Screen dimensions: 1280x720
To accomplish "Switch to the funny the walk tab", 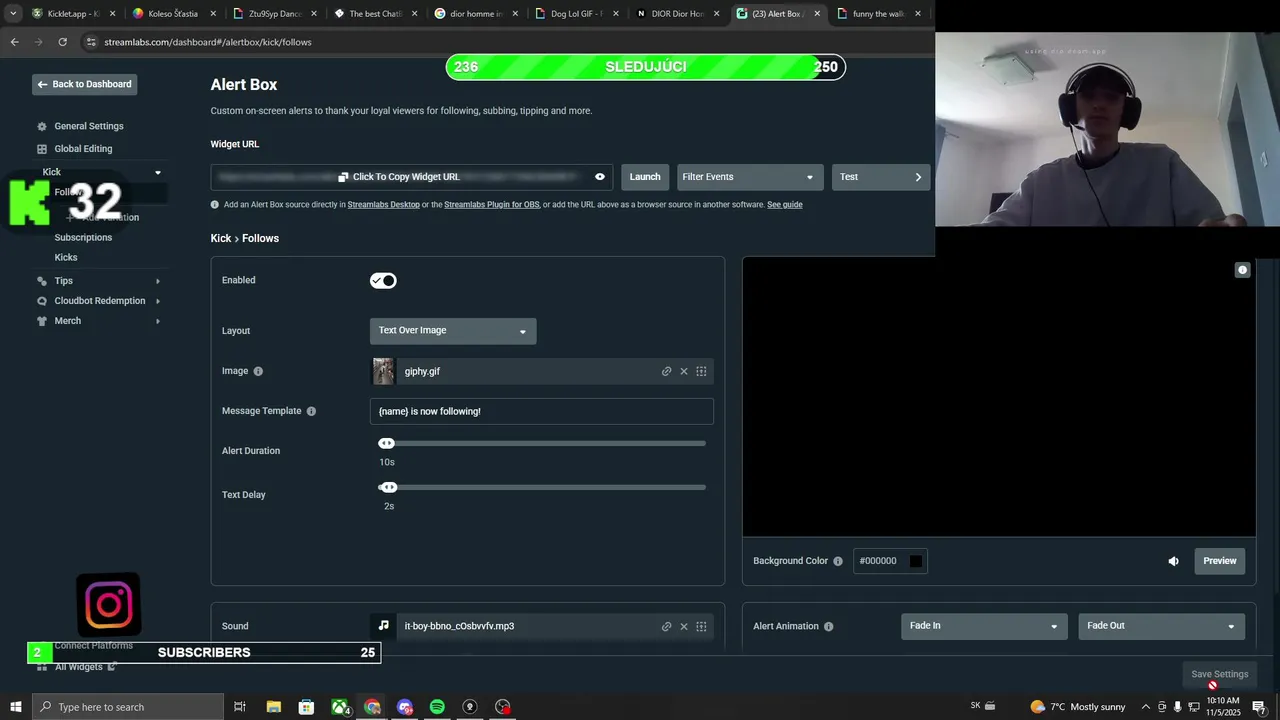I will coord(878,14).
